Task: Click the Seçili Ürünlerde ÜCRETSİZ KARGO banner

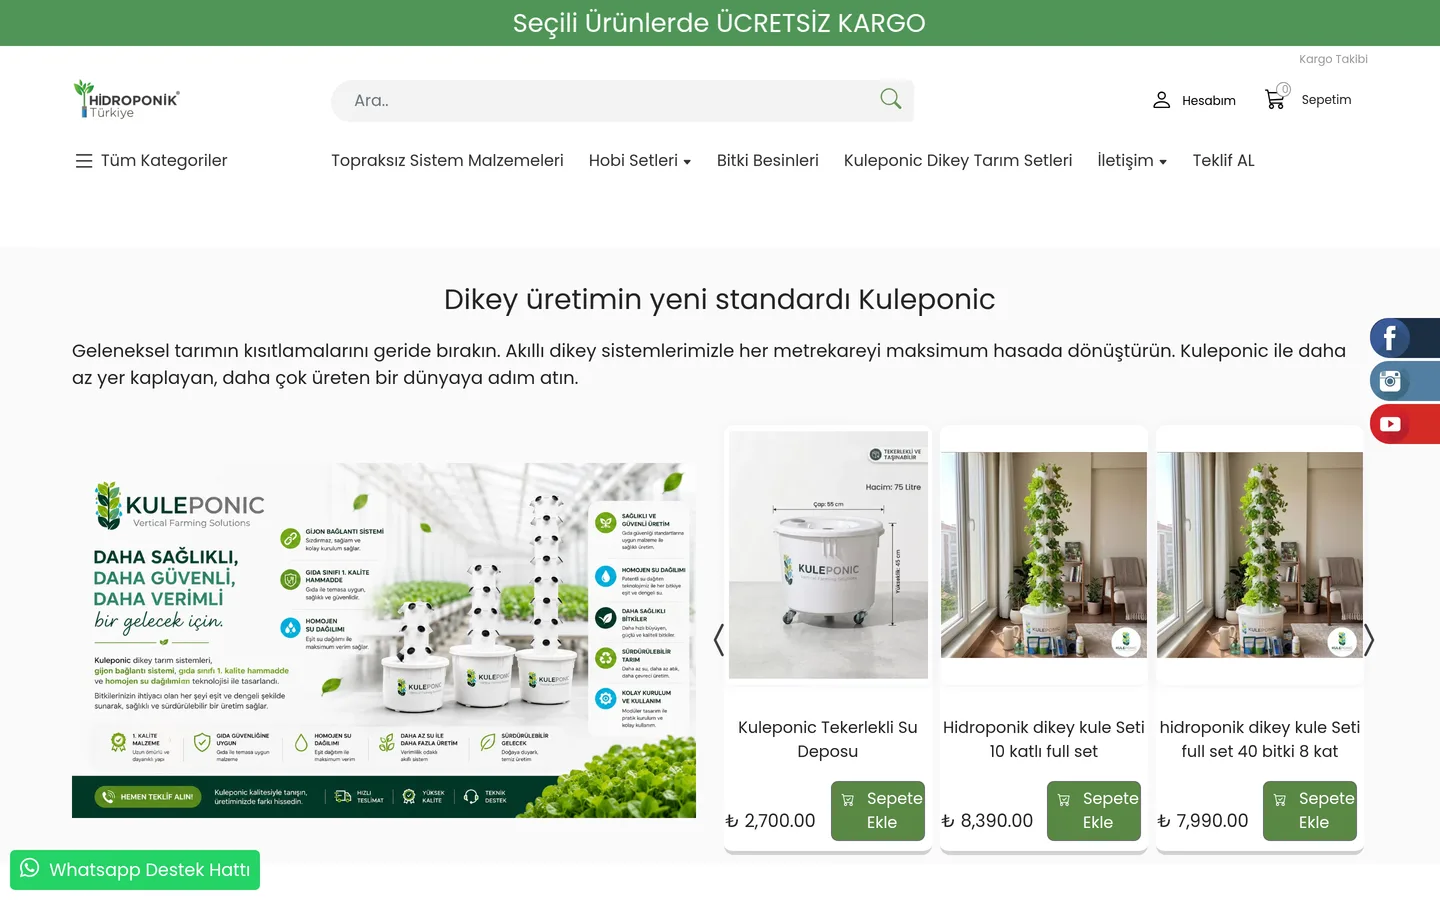Action: coord(719,23)
